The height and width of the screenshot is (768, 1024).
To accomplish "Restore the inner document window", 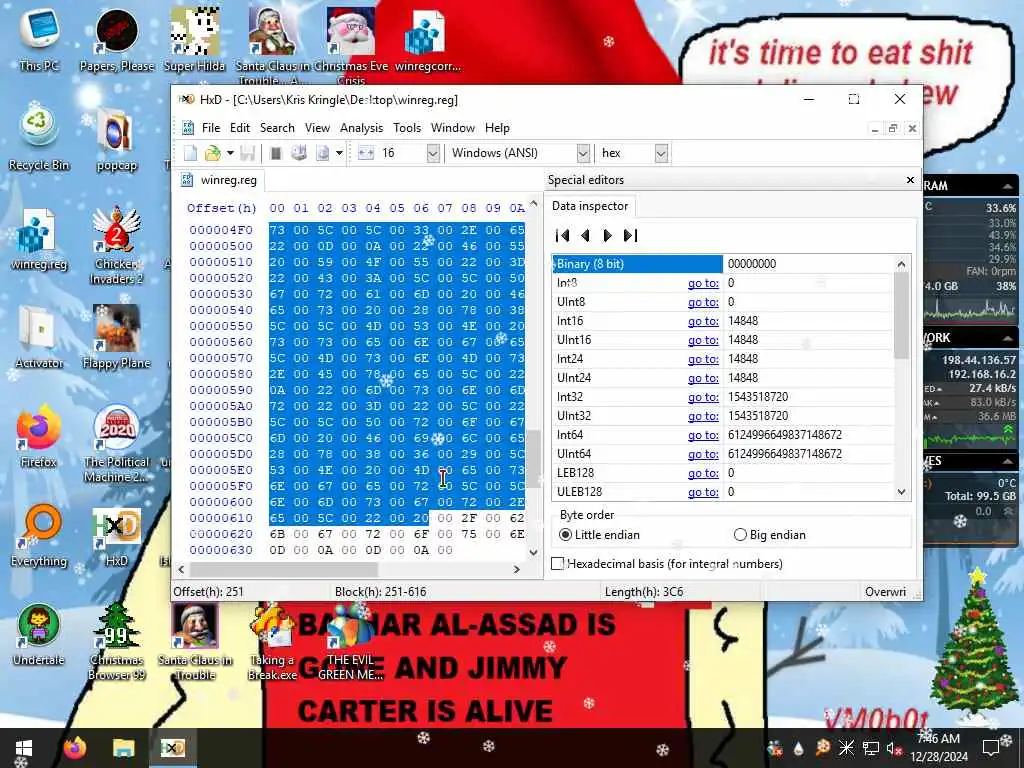I will (893, 129).
